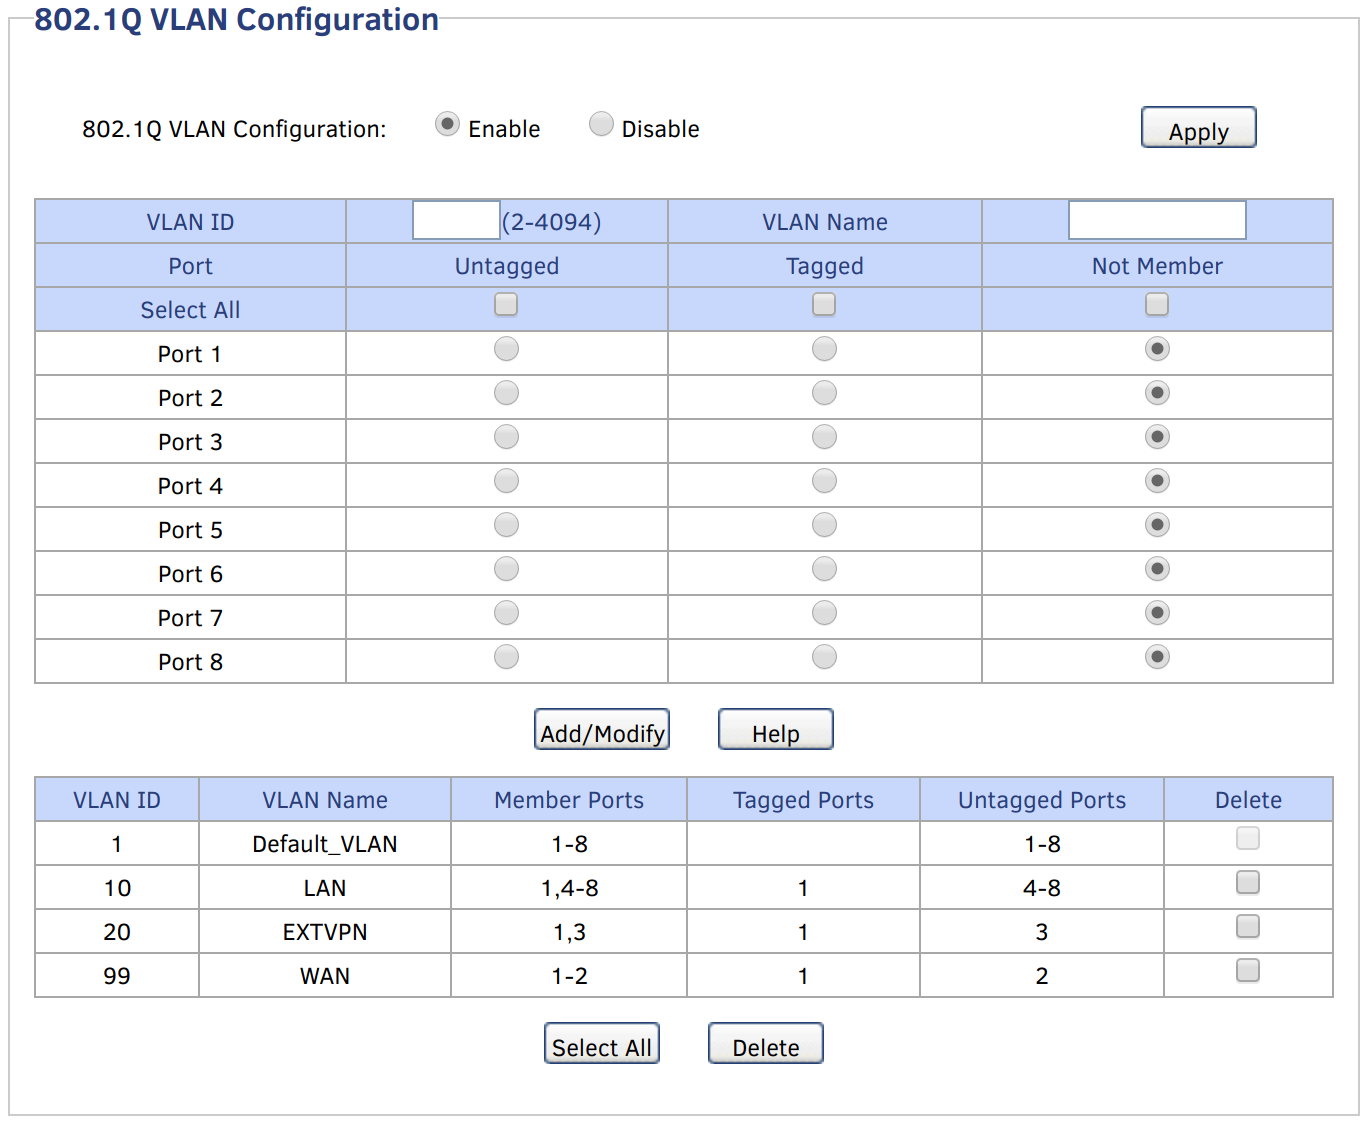This screenshot has width=1372, height=1128.
Task: Mark Port 6 as Not Member
Action: point(1156,569)
